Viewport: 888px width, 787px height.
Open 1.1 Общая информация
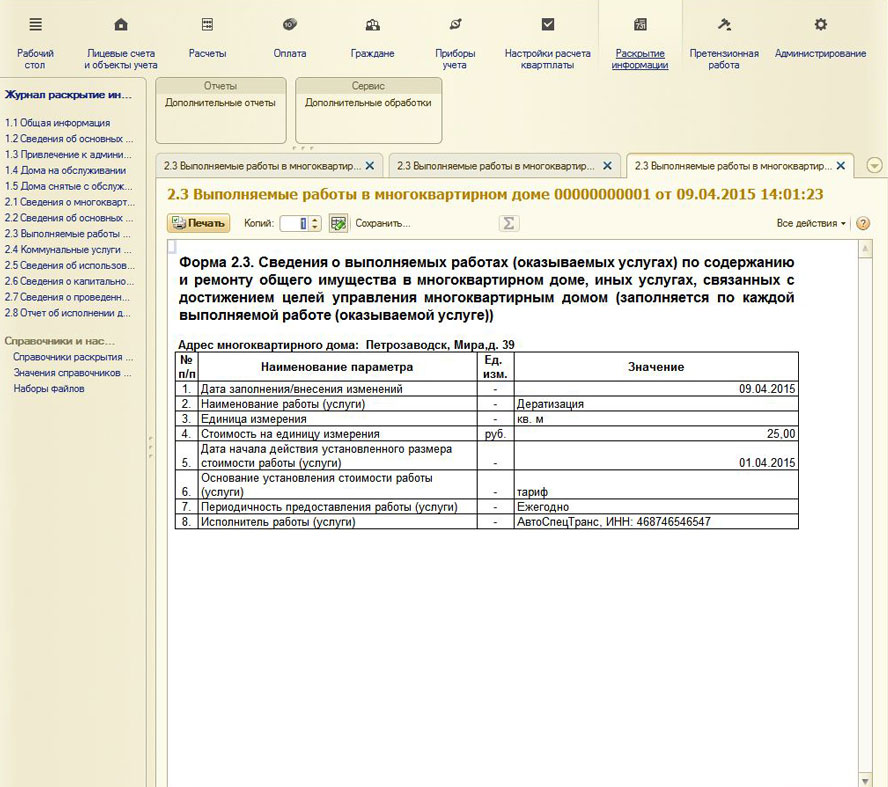point(57,123)
